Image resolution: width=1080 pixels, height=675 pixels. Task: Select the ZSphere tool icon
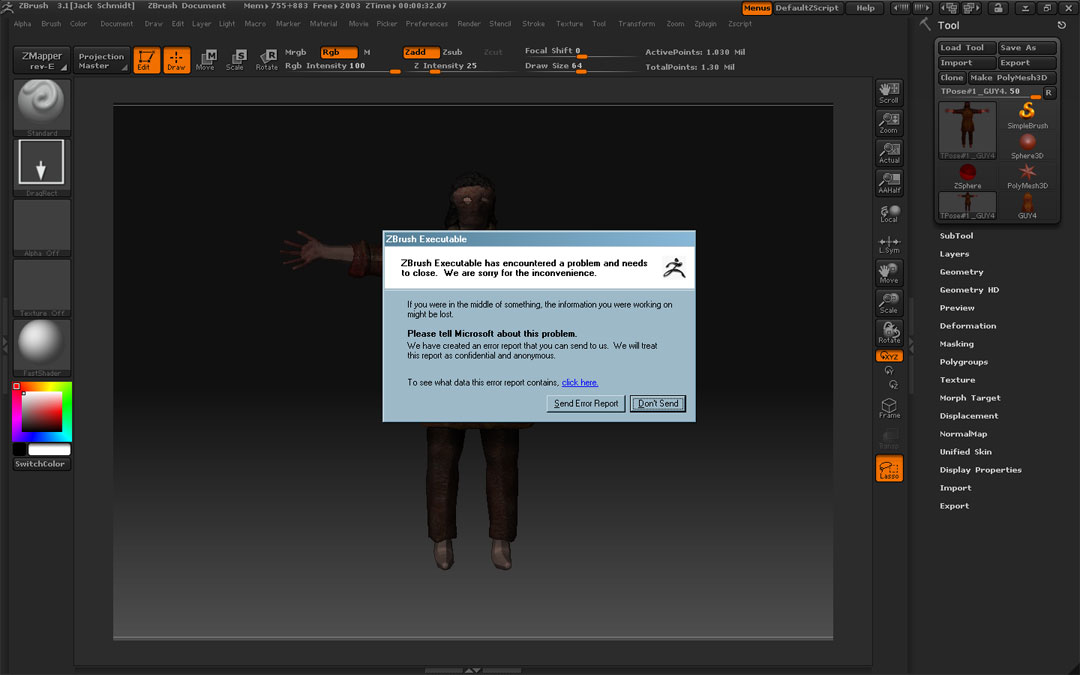click(968, 176)
